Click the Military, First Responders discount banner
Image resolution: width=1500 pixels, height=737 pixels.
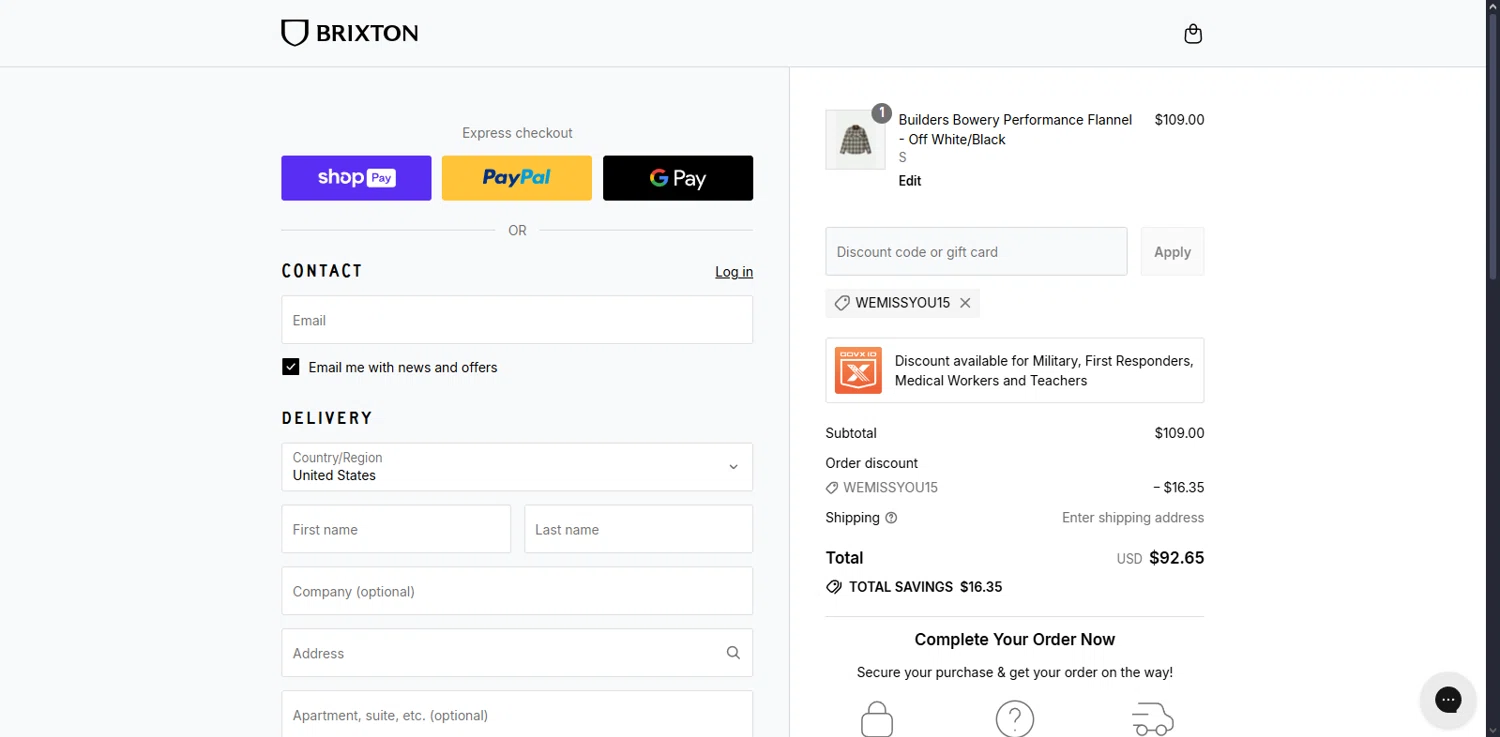(1014, 370)
